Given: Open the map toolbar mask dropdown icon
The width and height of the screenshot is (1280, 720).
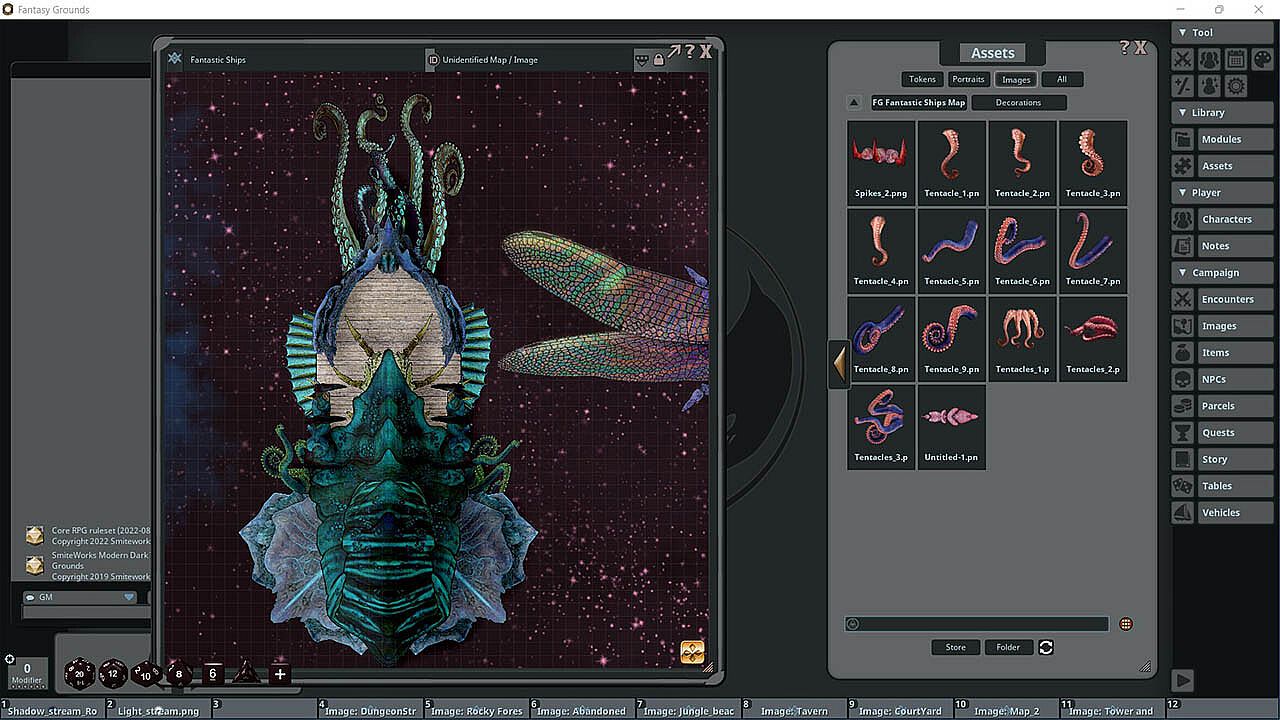Looking at the screenshot, I should tap(641, 60).
